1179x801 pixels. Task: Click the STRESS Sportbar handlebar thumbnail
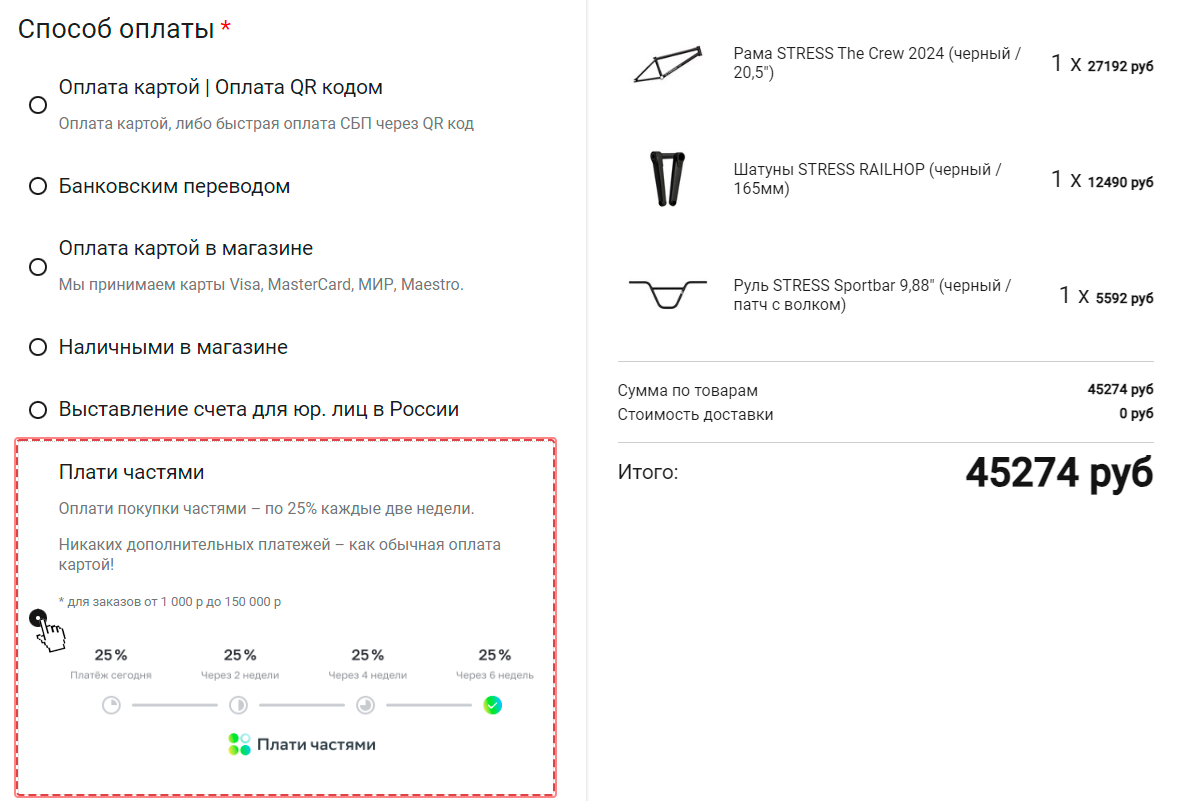(x=667, y=294)
